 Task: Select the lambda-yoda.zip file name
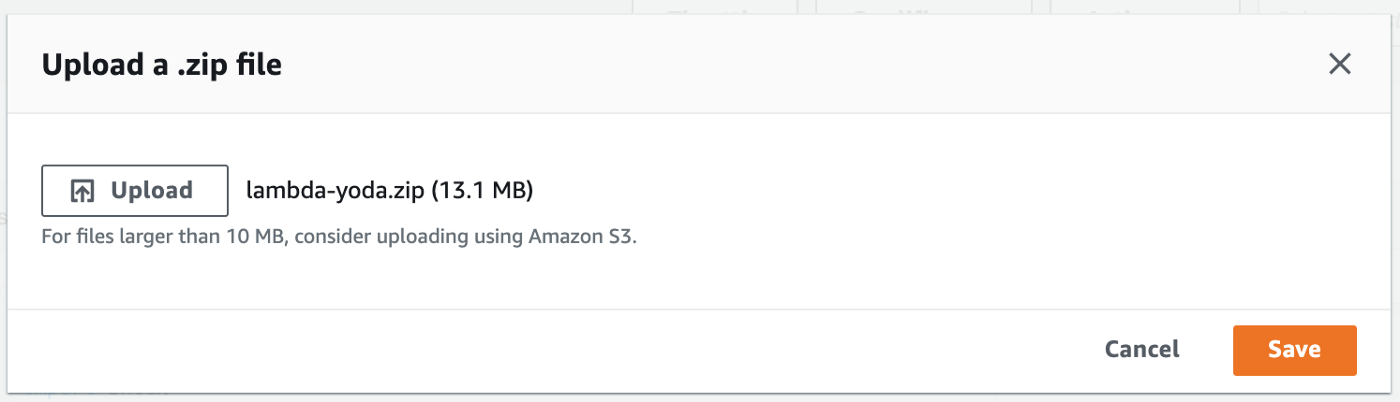click(x=335, y=190)
